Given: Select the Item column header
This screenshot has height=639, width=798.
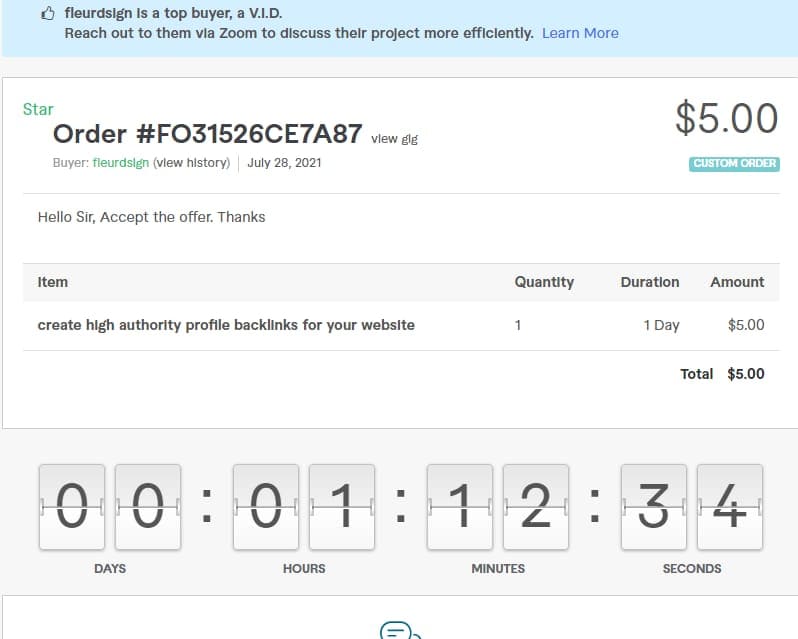Looking at the screenshot, I should (53, 282).
